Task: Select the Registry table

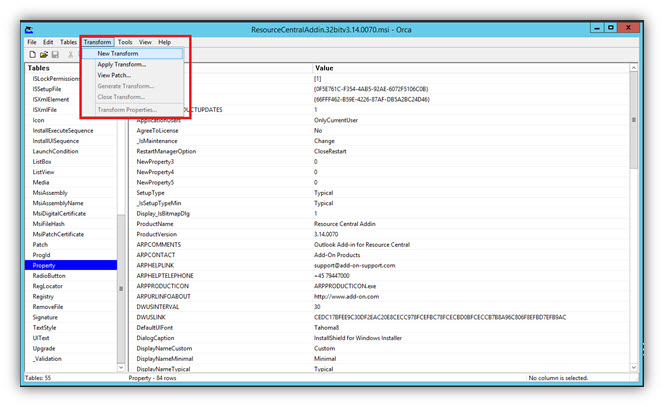Action: 43,296
